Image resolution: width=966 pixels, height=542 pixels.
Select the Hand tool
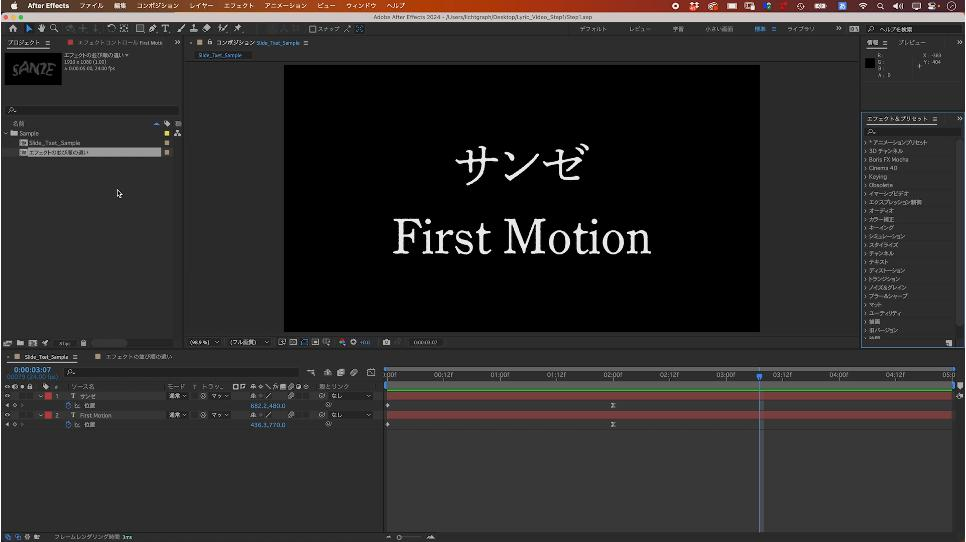point(41,28)
